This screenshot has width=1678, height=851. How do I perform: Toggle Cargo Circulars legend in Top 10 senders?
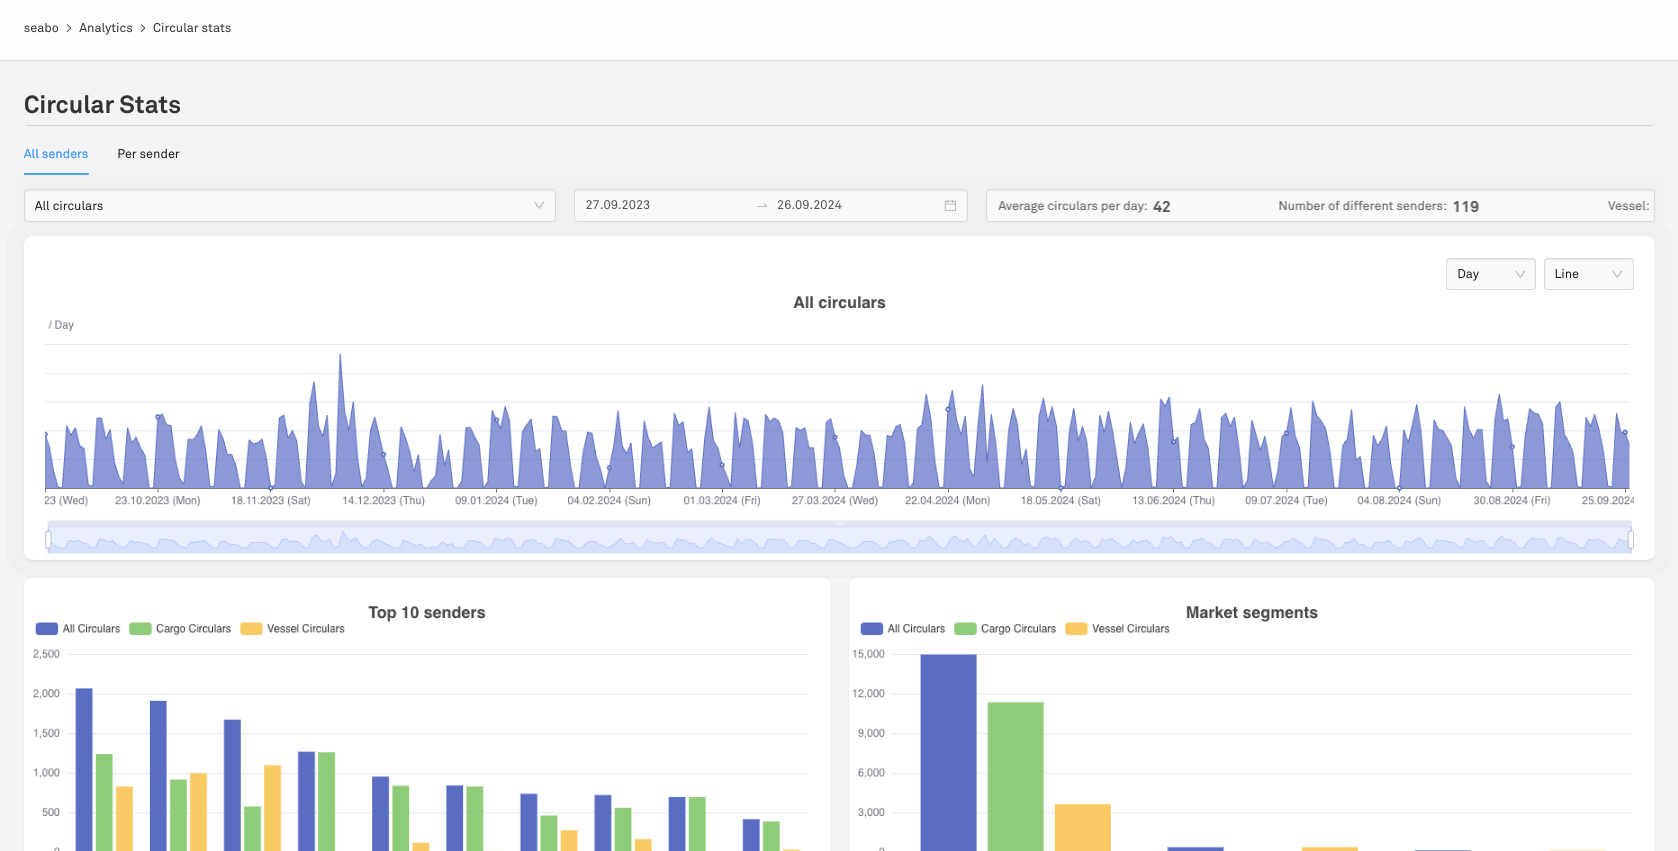[180, 629]
